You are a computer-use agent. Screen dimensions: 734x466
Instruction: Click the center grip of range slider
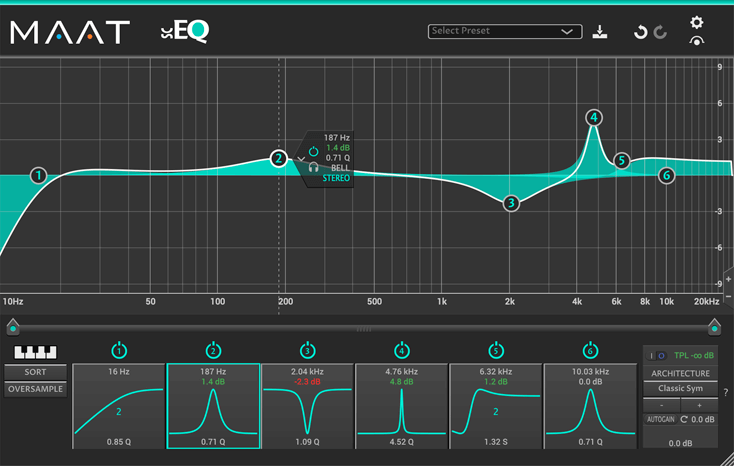[364, 330]
